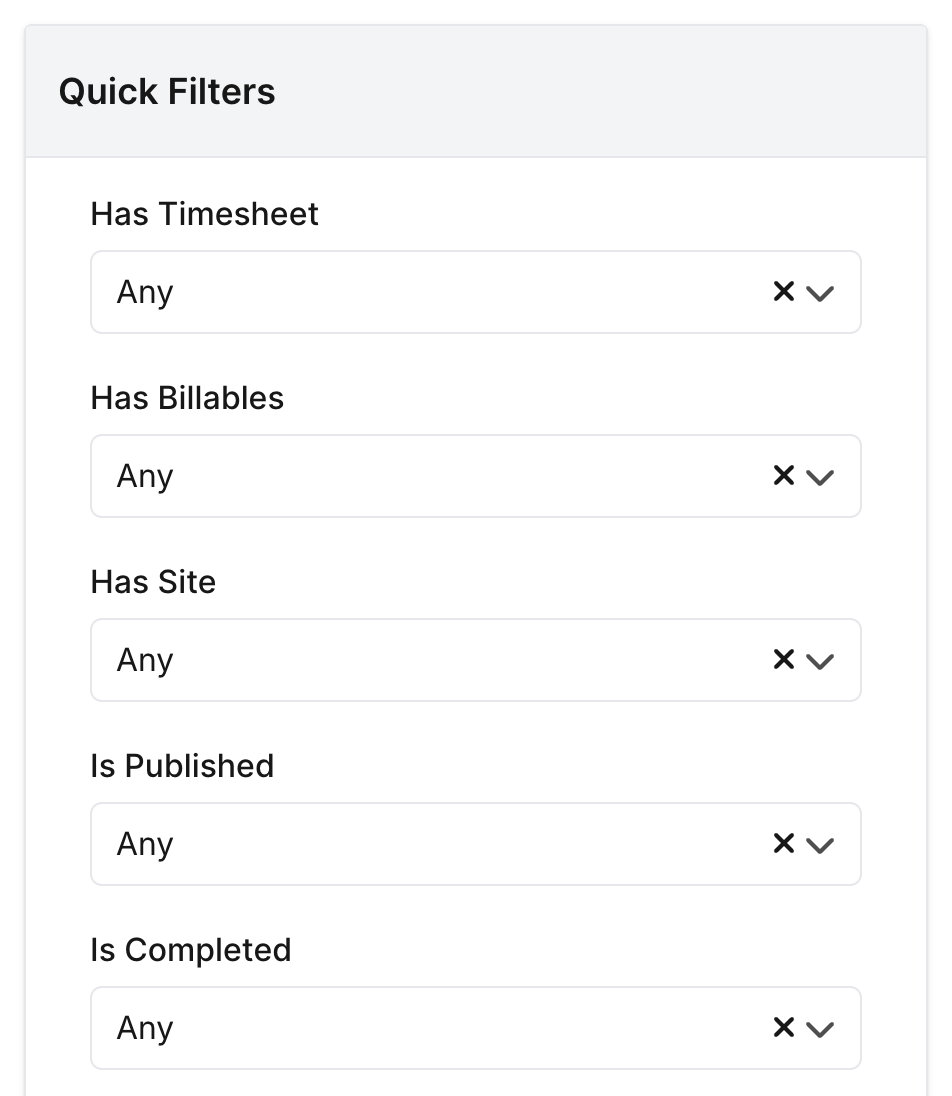Click the Is Published field label

[x=182, y=766]
